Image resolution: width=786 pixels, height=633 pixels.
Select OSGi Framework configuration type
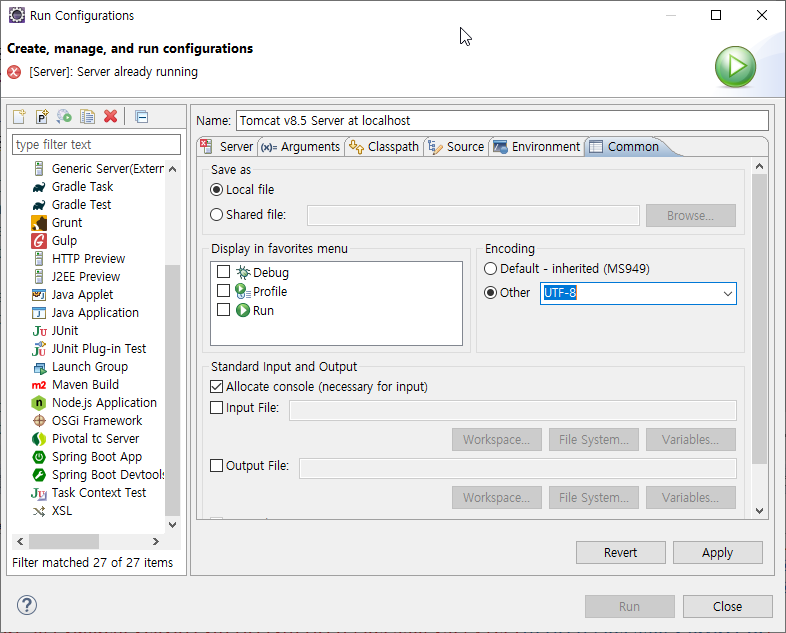(97, 421)
